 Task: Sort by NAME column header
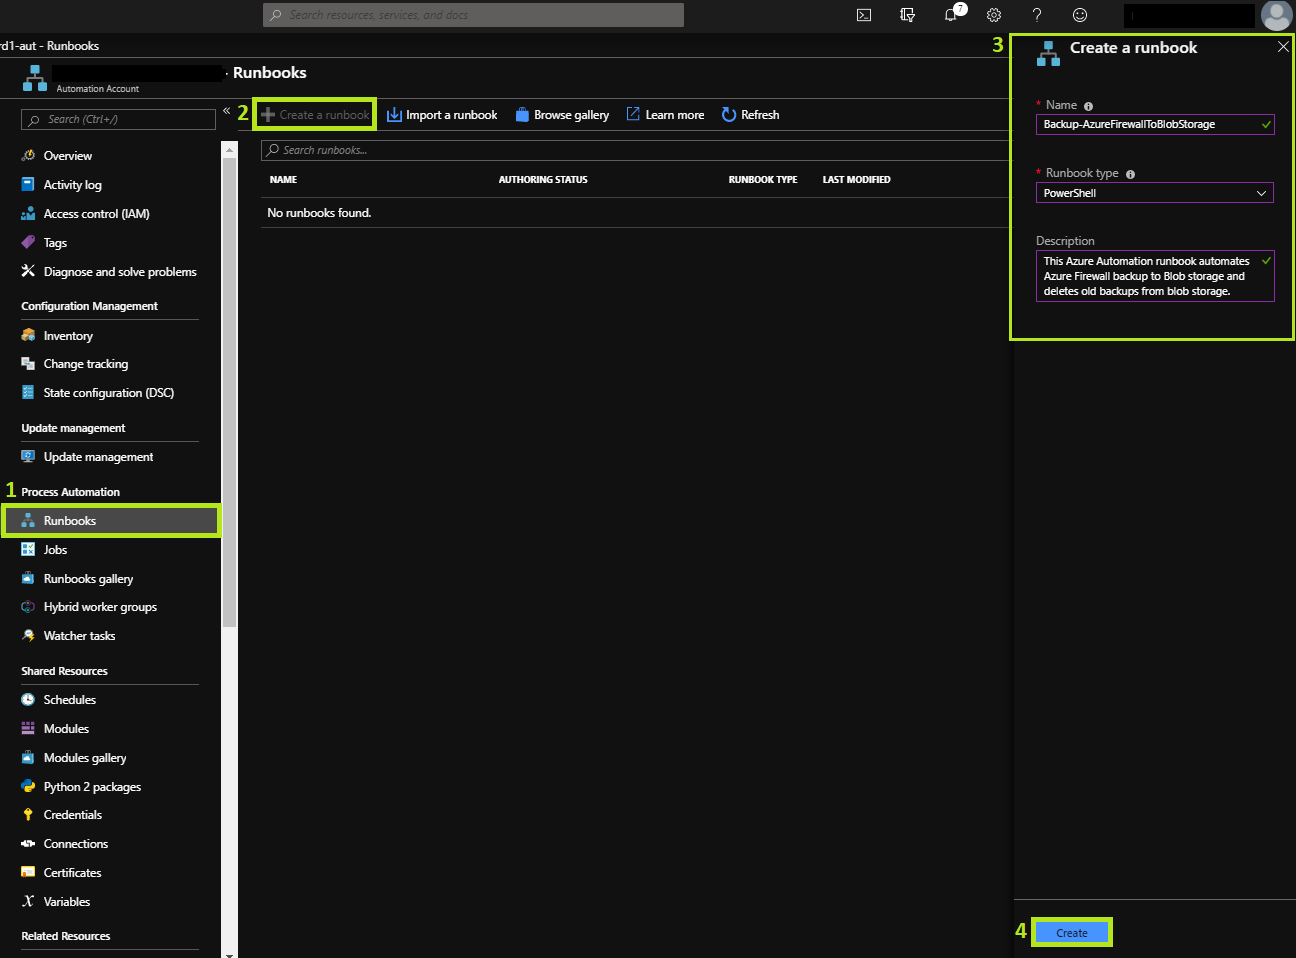(x=283, y=180)
